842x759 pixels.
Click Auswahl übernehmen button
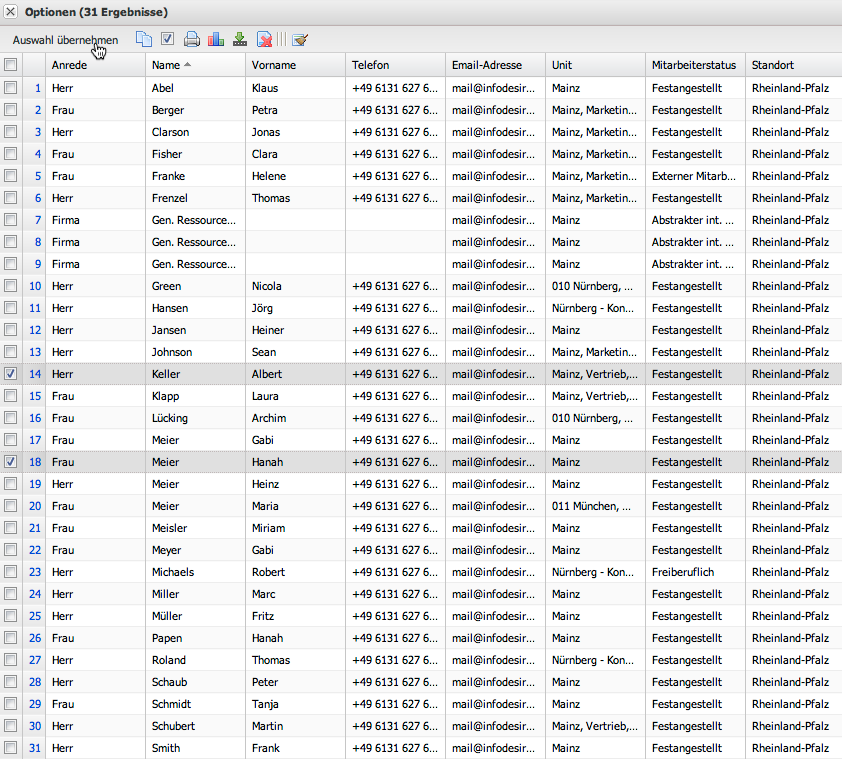tap(65, 40)
